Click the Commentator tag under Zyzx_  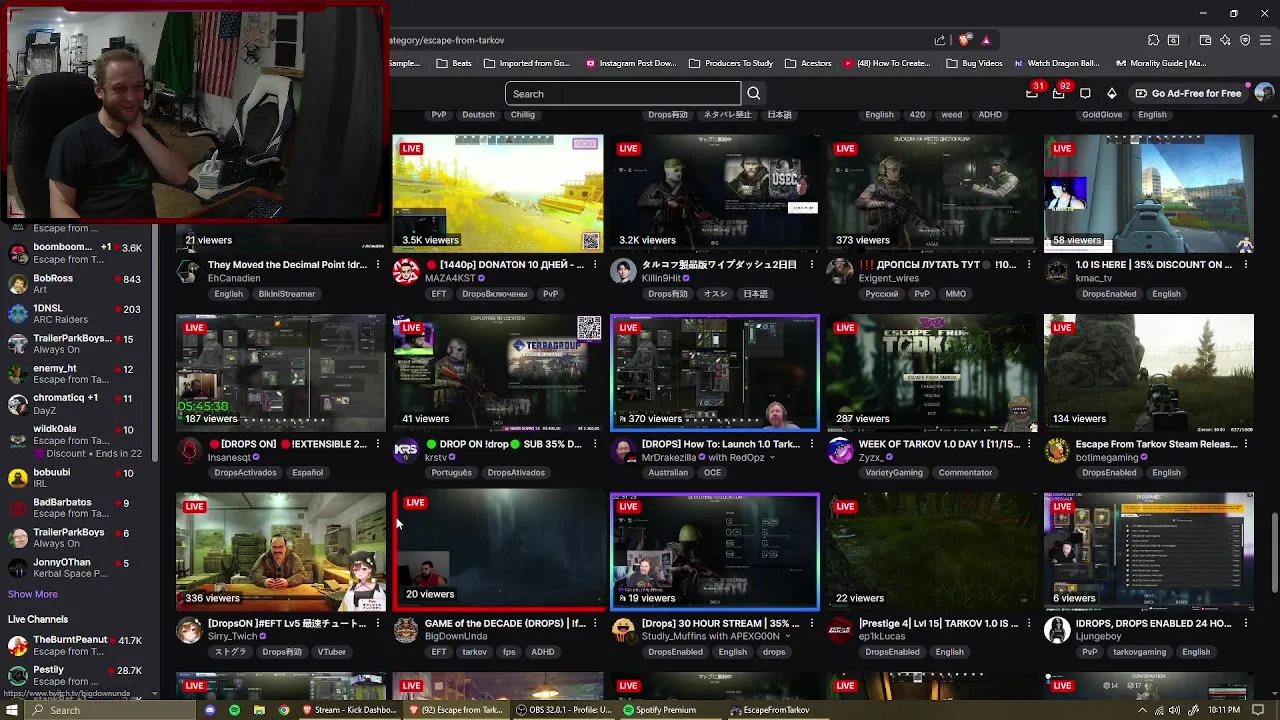[x=965, y=473]
